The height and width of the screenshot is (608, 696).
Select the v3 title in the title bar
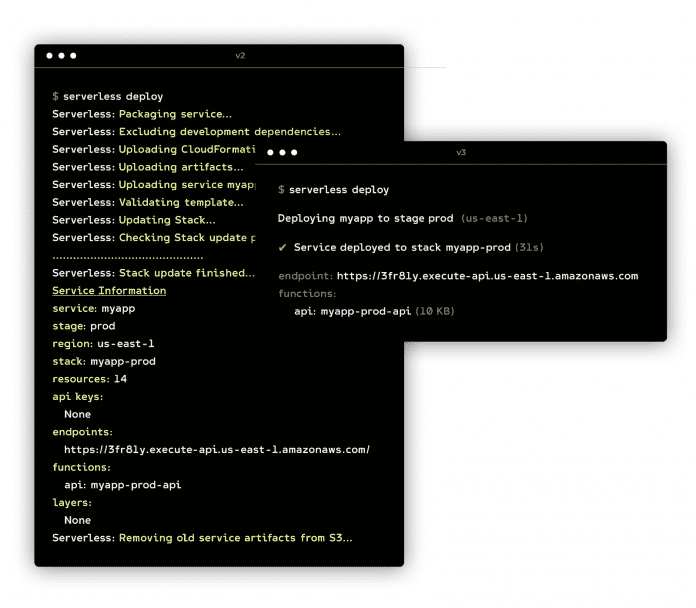point(461,153)
